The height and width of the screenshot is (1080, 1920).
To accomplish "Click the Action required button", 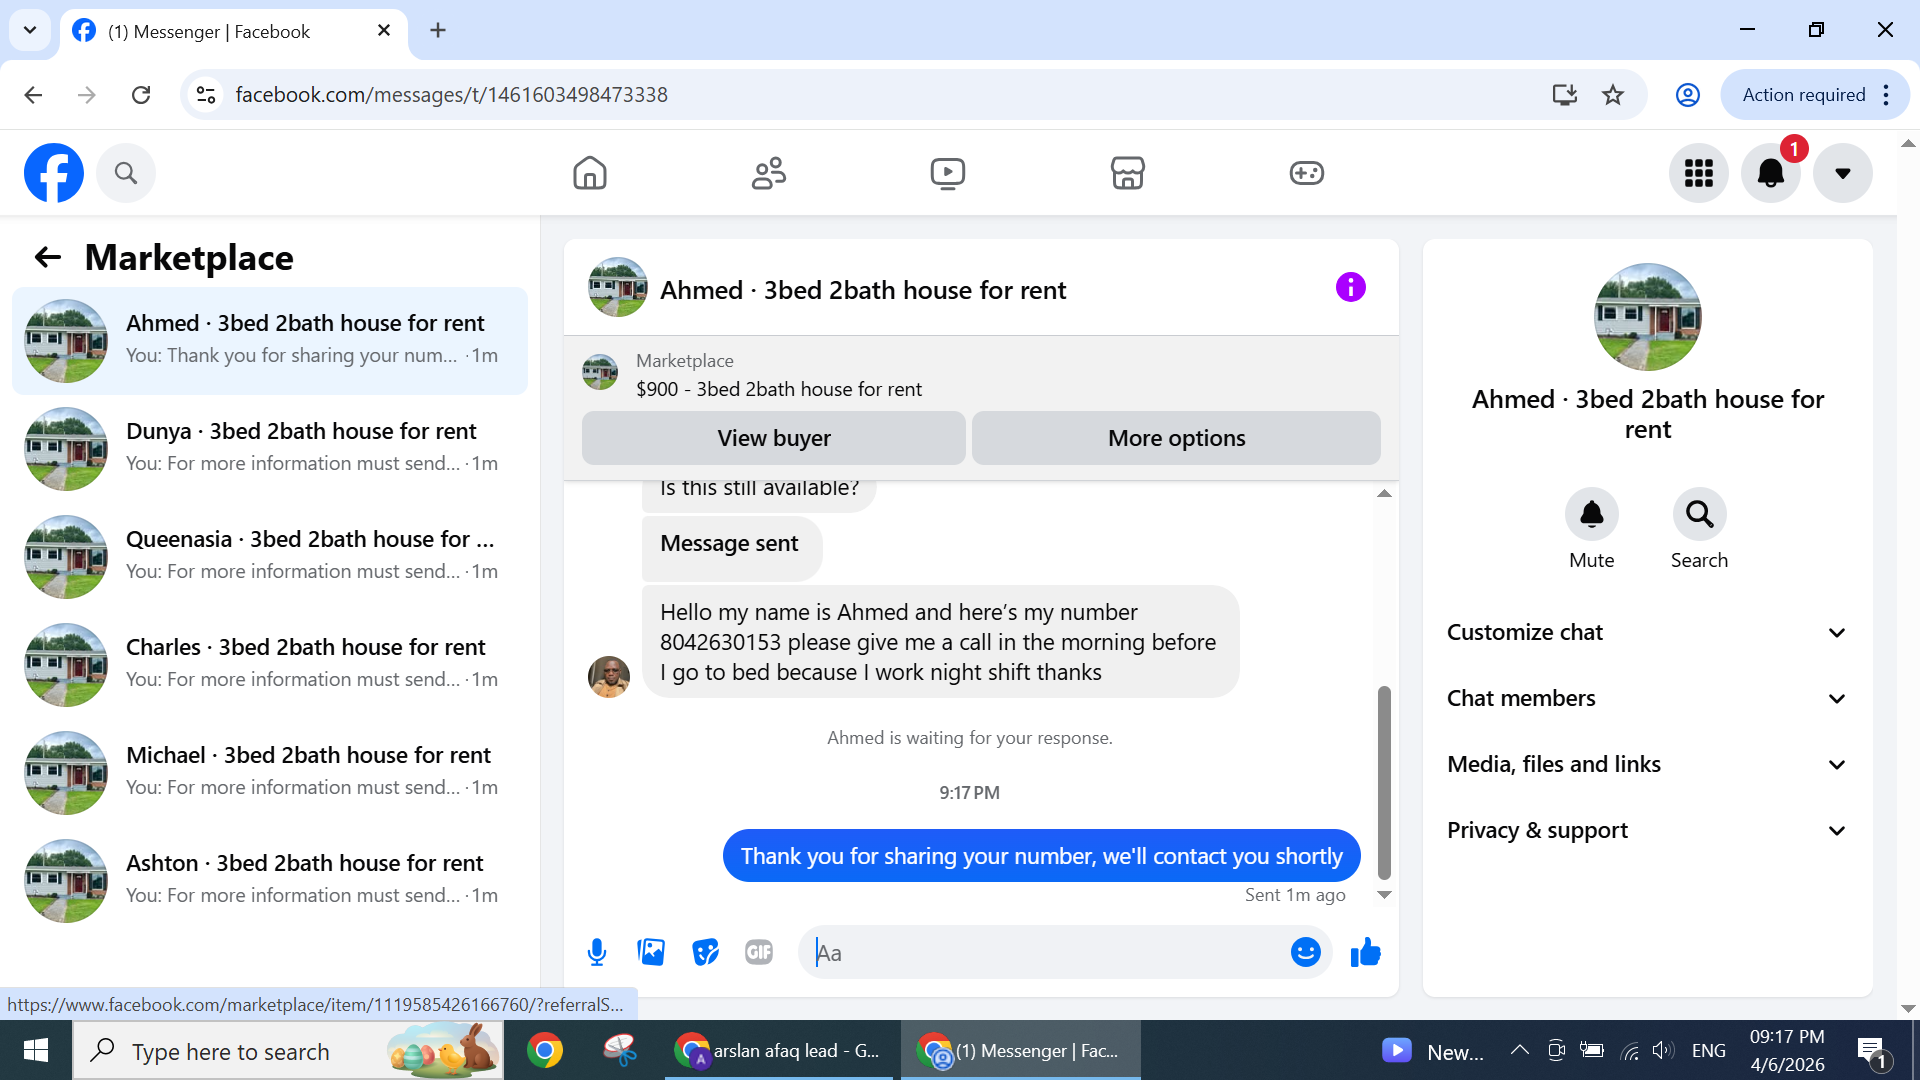I will click(x=1815, y=95).
